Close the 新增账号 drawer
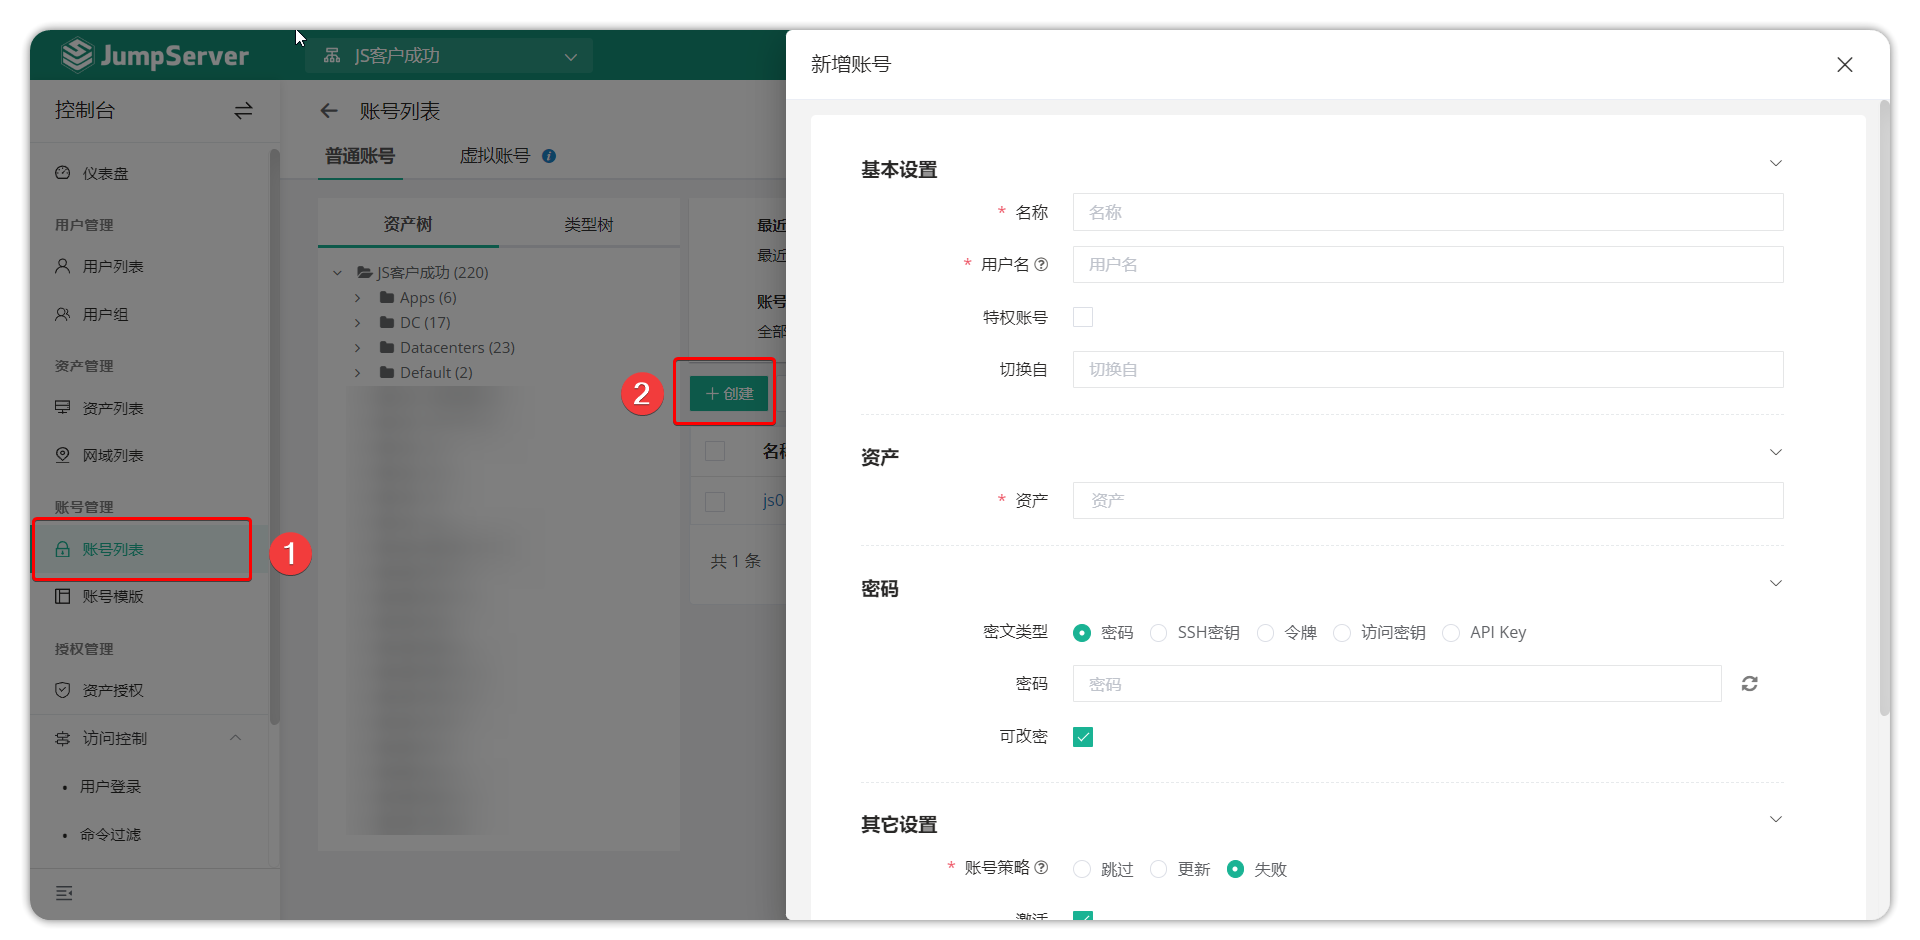 point(1845,65)
